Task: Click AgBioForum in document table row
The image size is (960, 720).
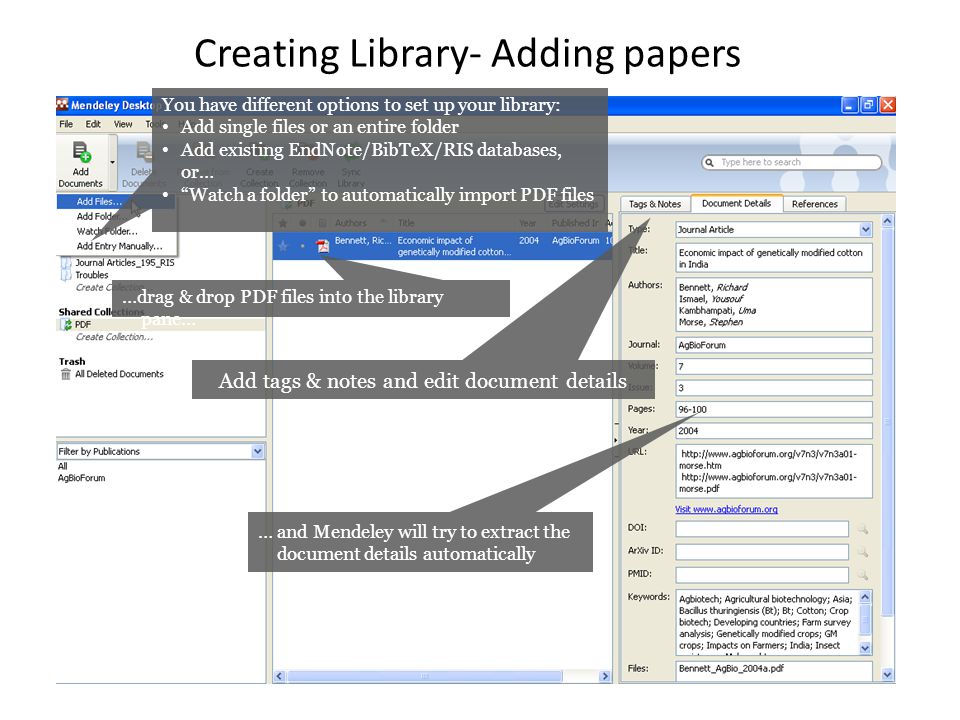Action: click(576, 241)
